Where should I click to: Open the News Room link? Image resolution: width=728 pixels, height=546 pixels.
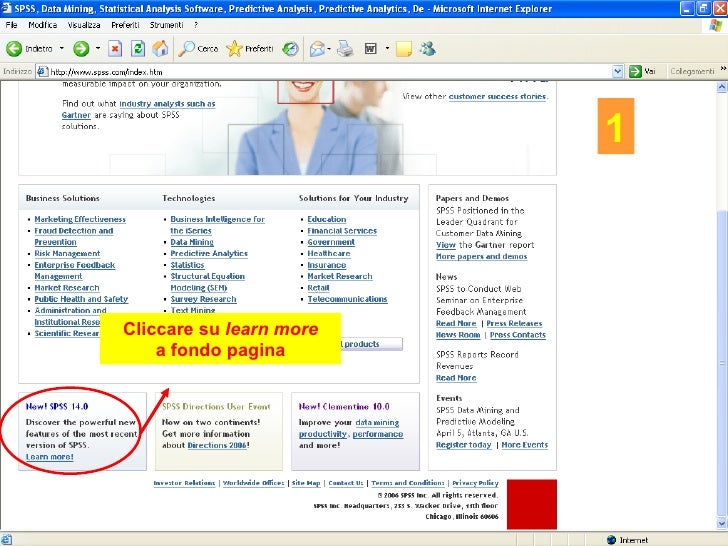point(458,335)
